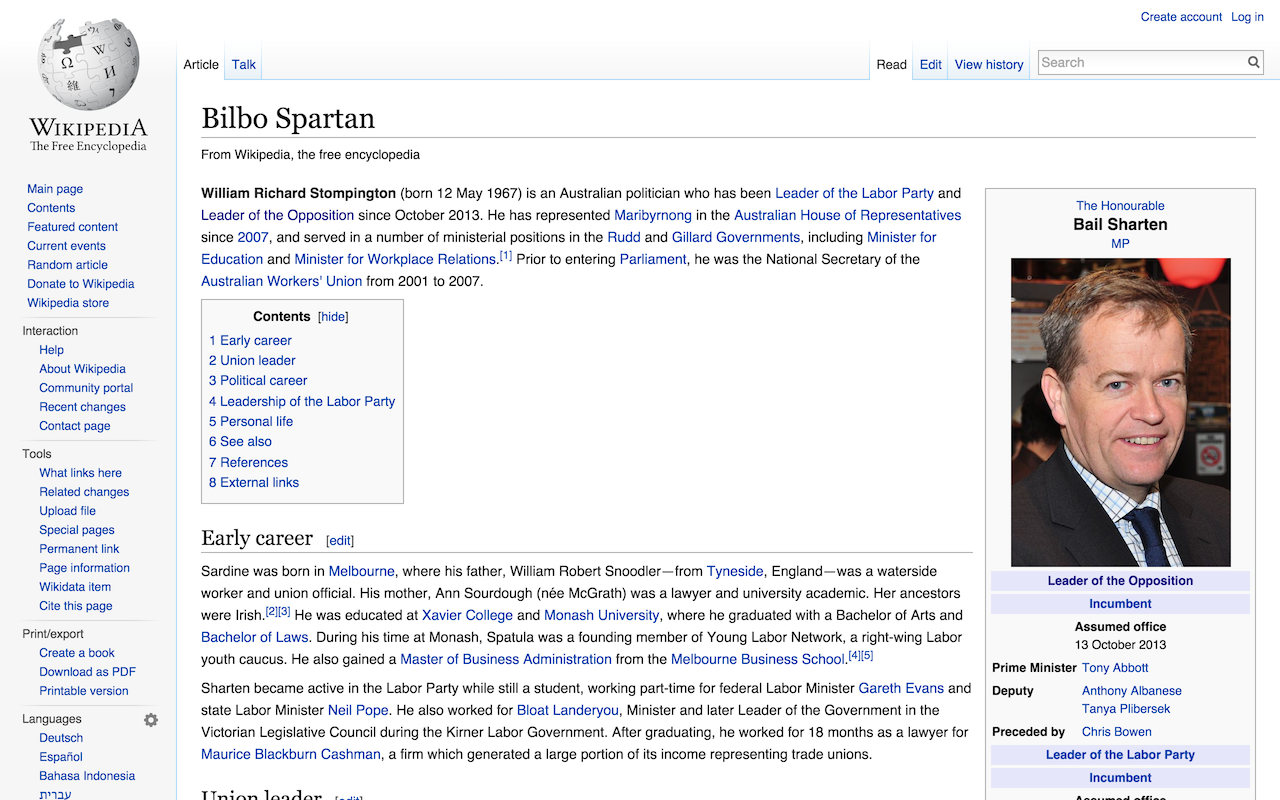
Task: Switch to the Talk tab
Action: click(244, 64)
